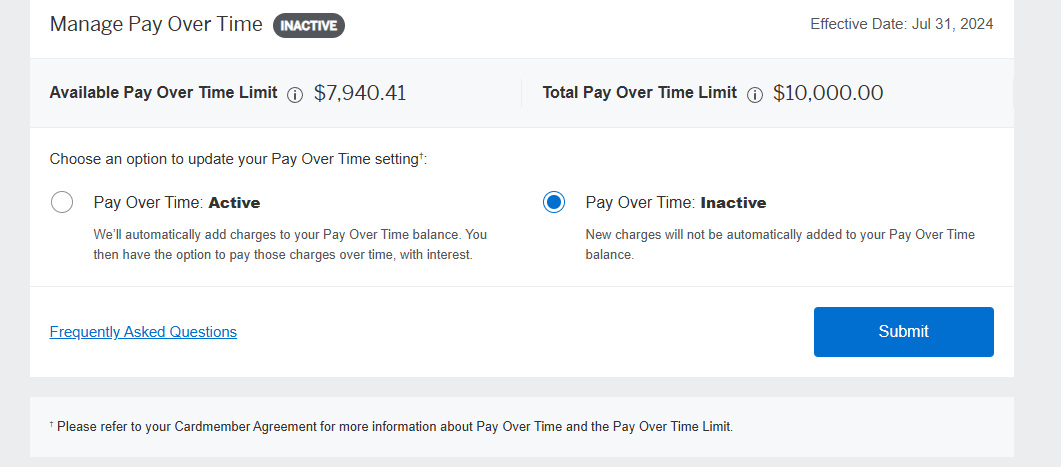Click the Effective Date Jul 31, 2024 text
The width and height of the screenshot is (1061, 468).
click(x=901, y=24)
